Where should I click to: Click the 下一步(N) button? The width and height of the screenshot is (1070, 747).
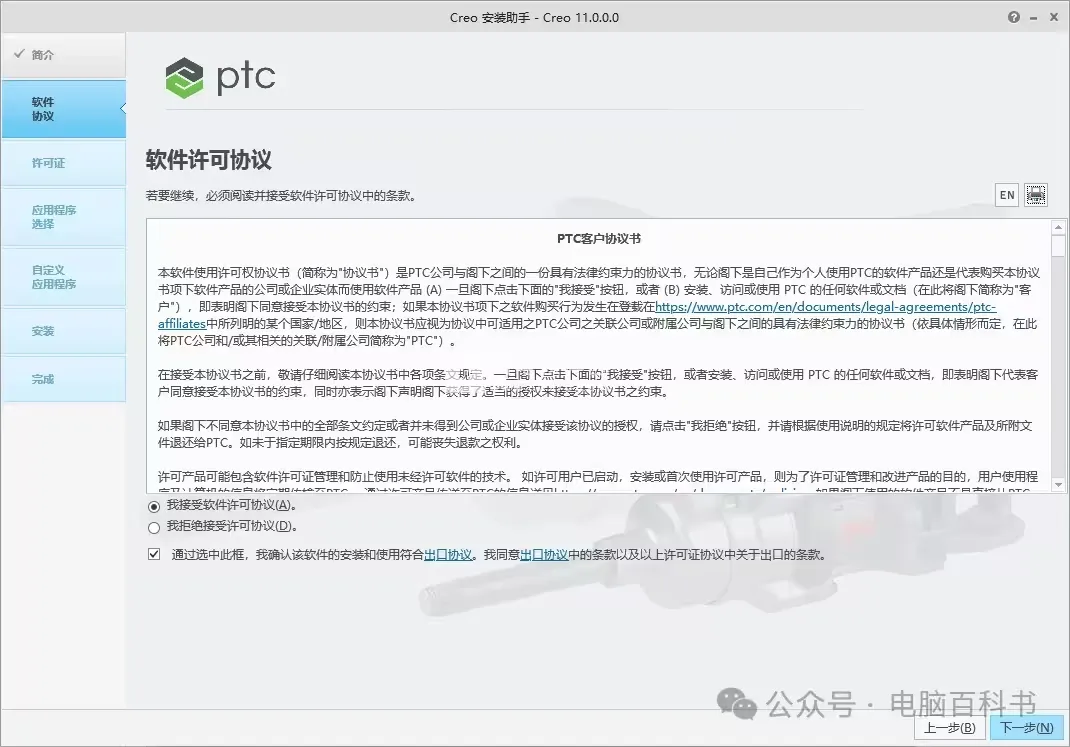pyautogui.click(x=1026, y=728)
